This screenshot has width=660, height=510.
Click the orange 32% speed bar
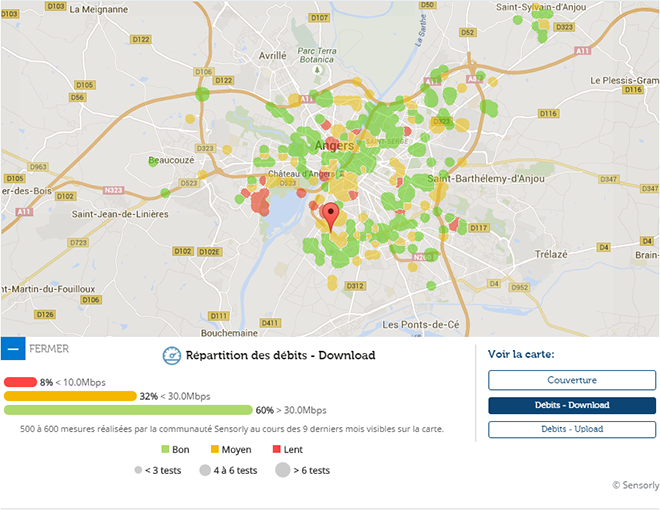point(70,396)
